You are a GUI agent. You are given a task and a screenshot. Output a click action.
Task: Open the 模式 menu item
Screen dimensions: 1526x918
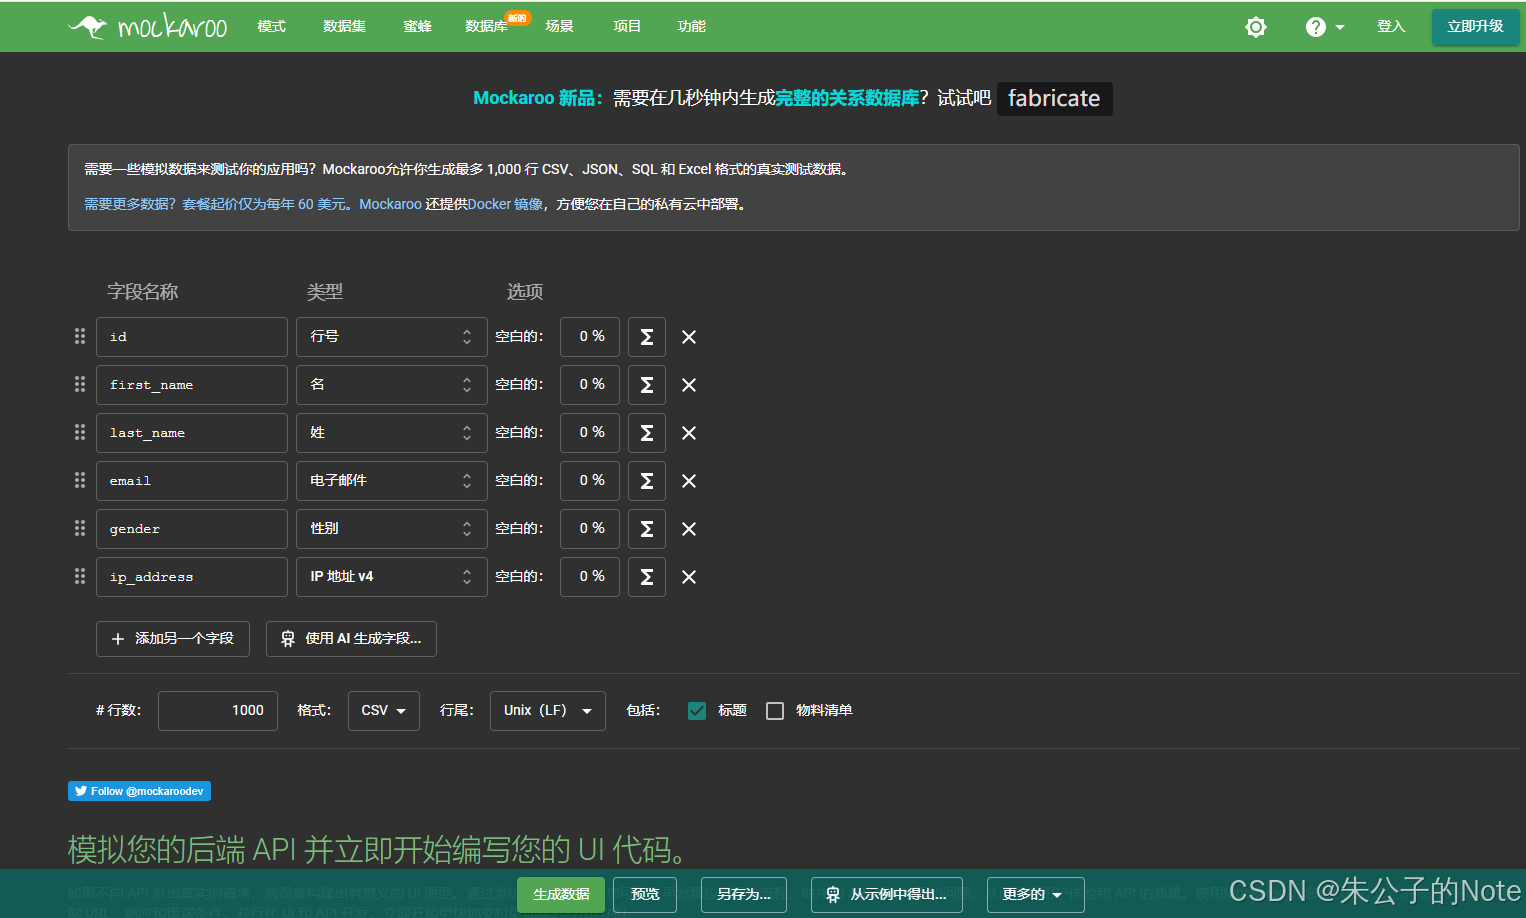pos(271,26)
